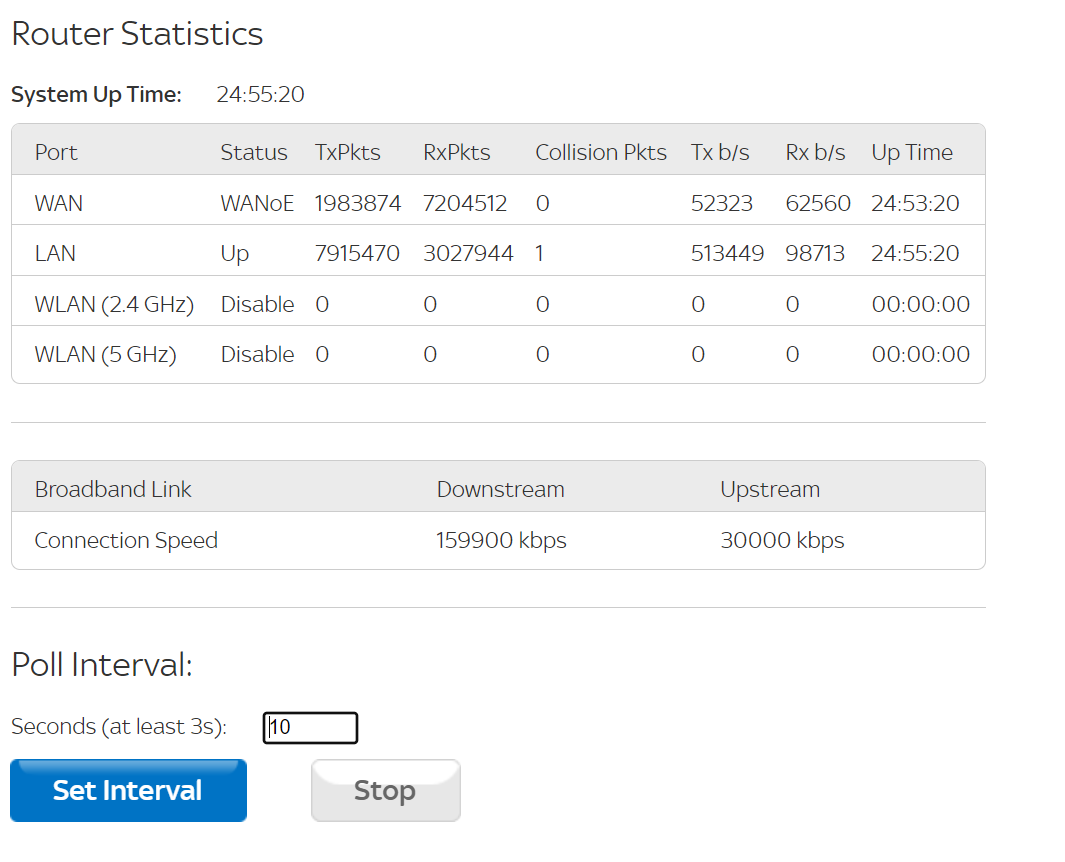
Task: Click the RxPkts column header
Action: tap(456, 152)
